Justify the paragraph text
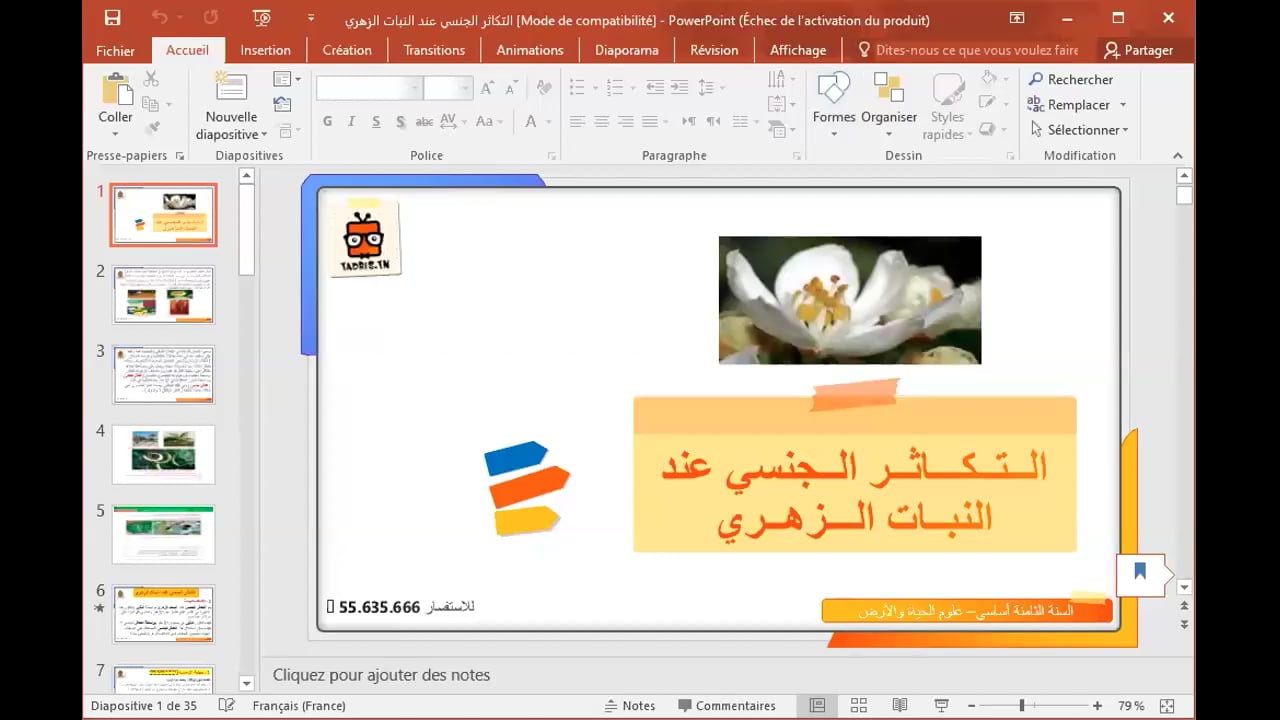The image size is (1280, 720). click(x=650, y=121)
